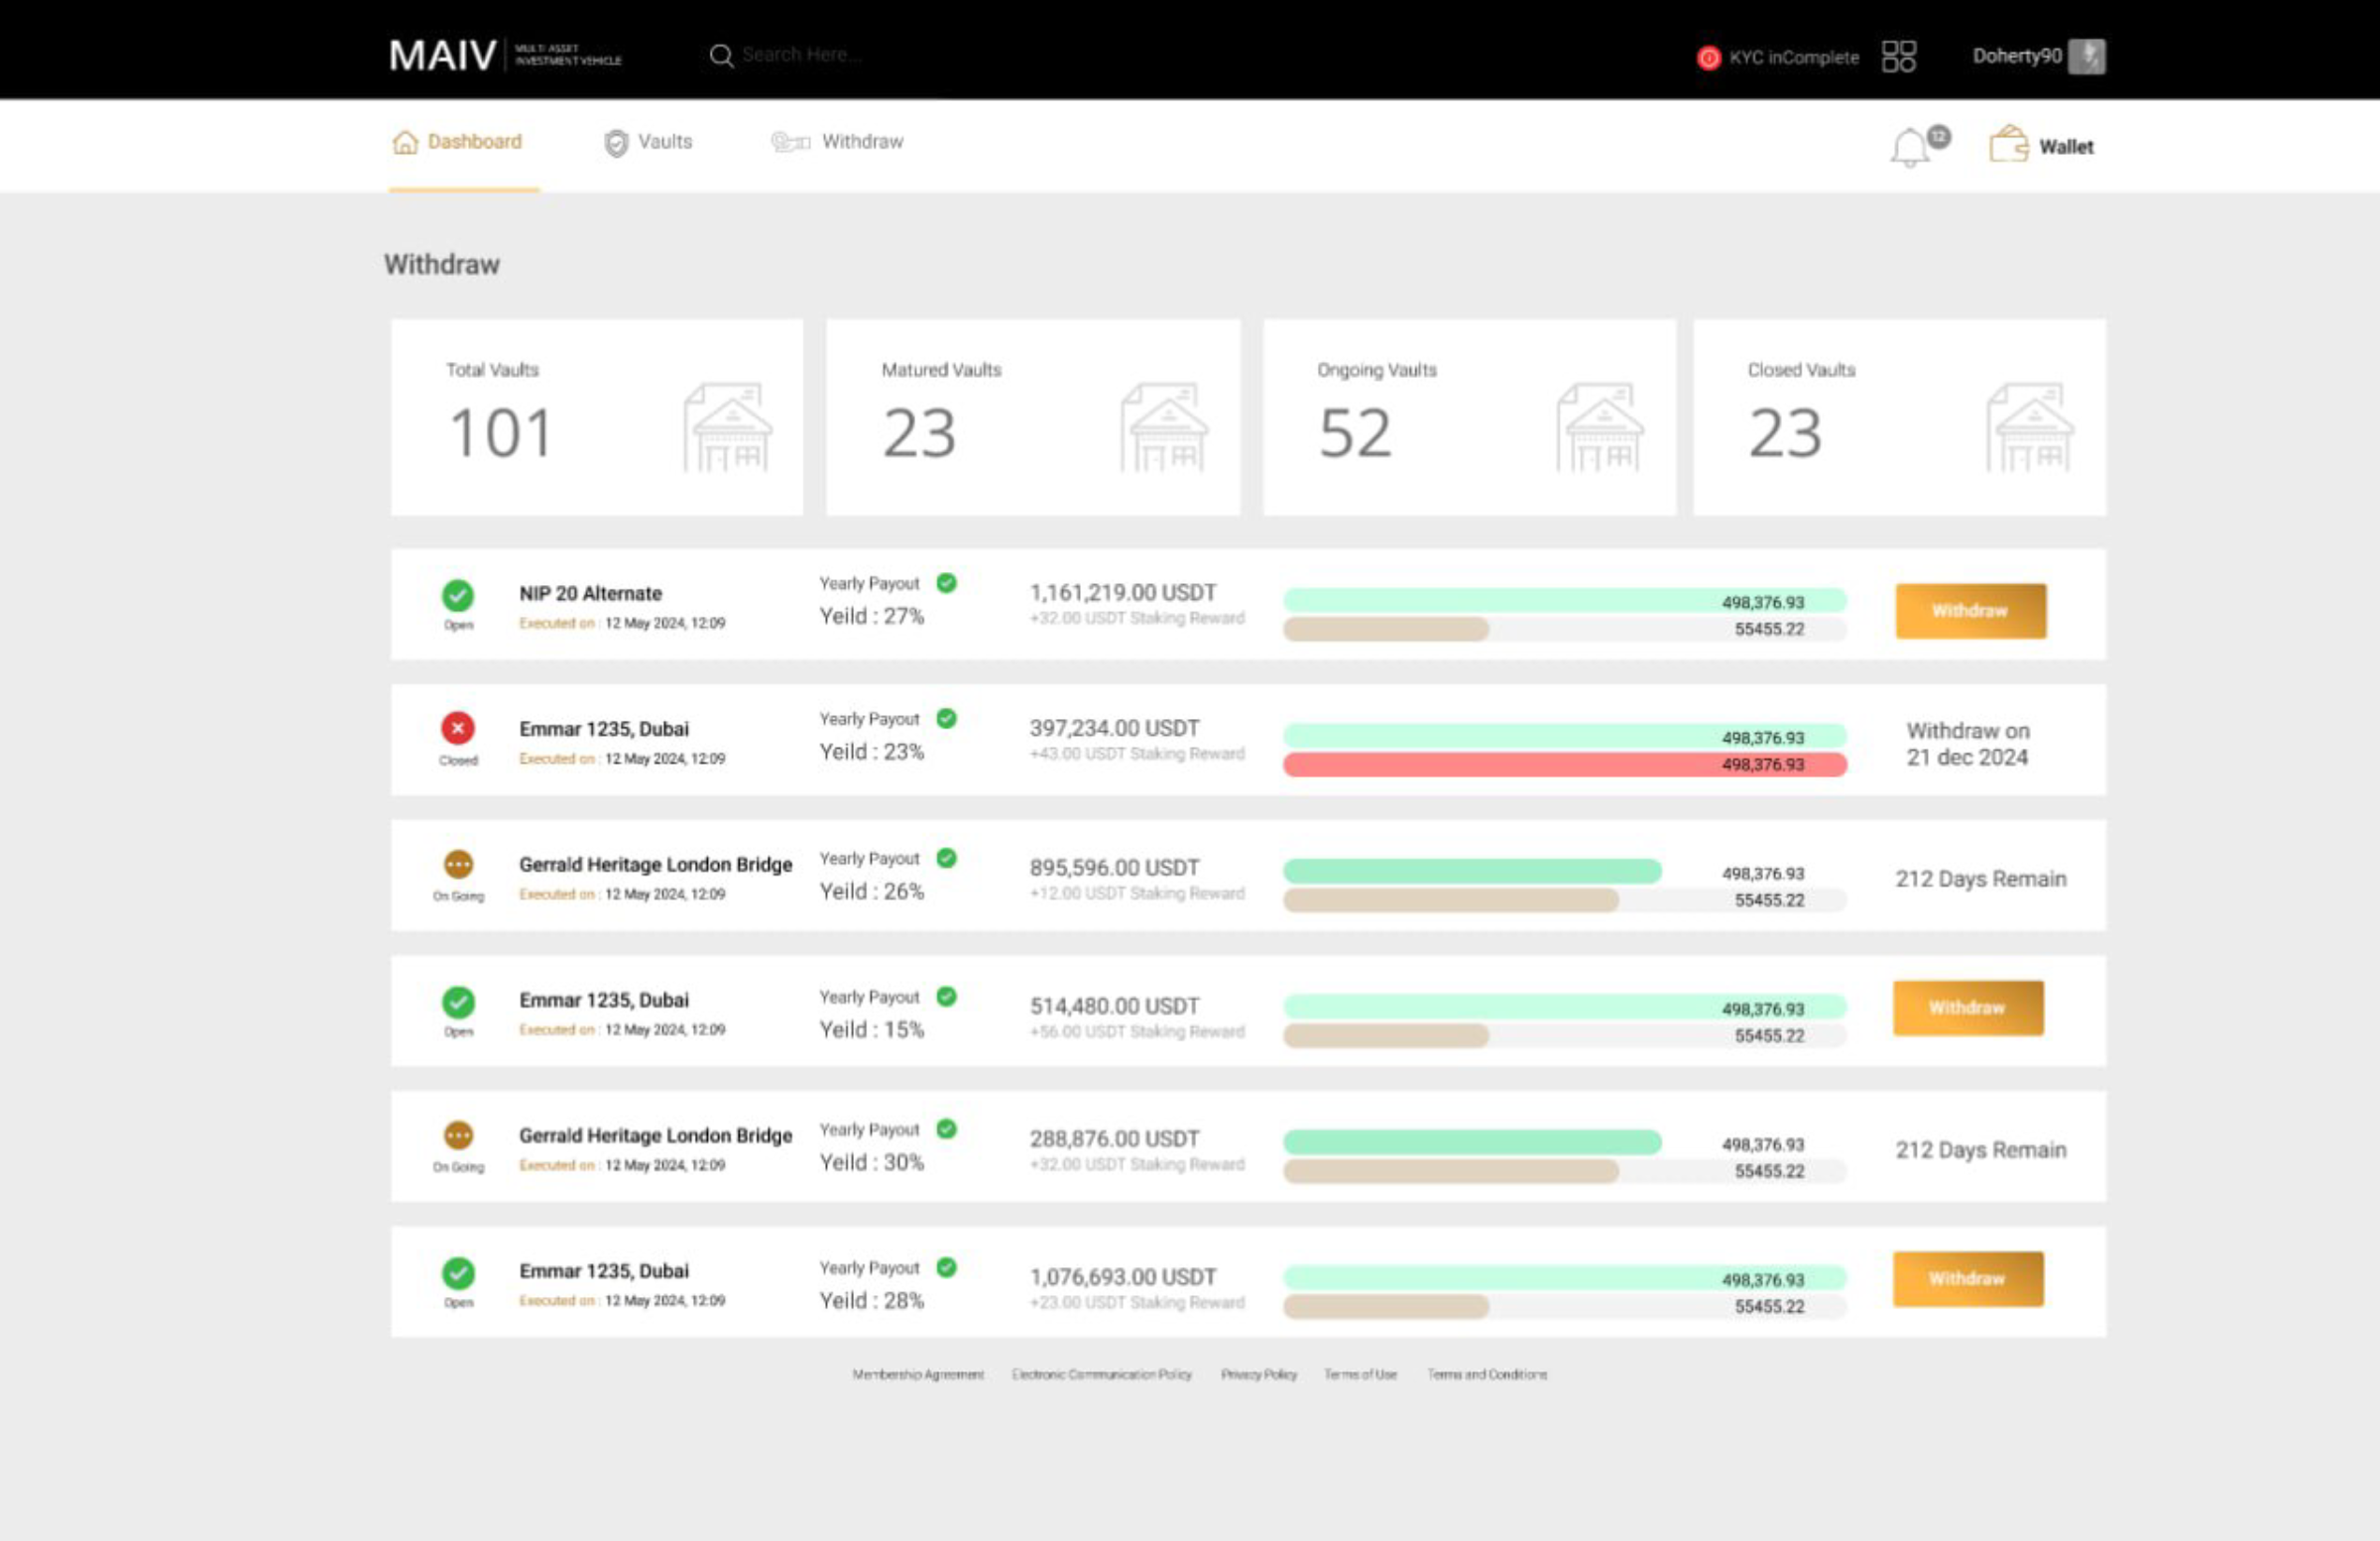This screenshot has height=1541, width=2380.
Task: Click the Closed Vaults building icon
Action: pos(2030,427)
